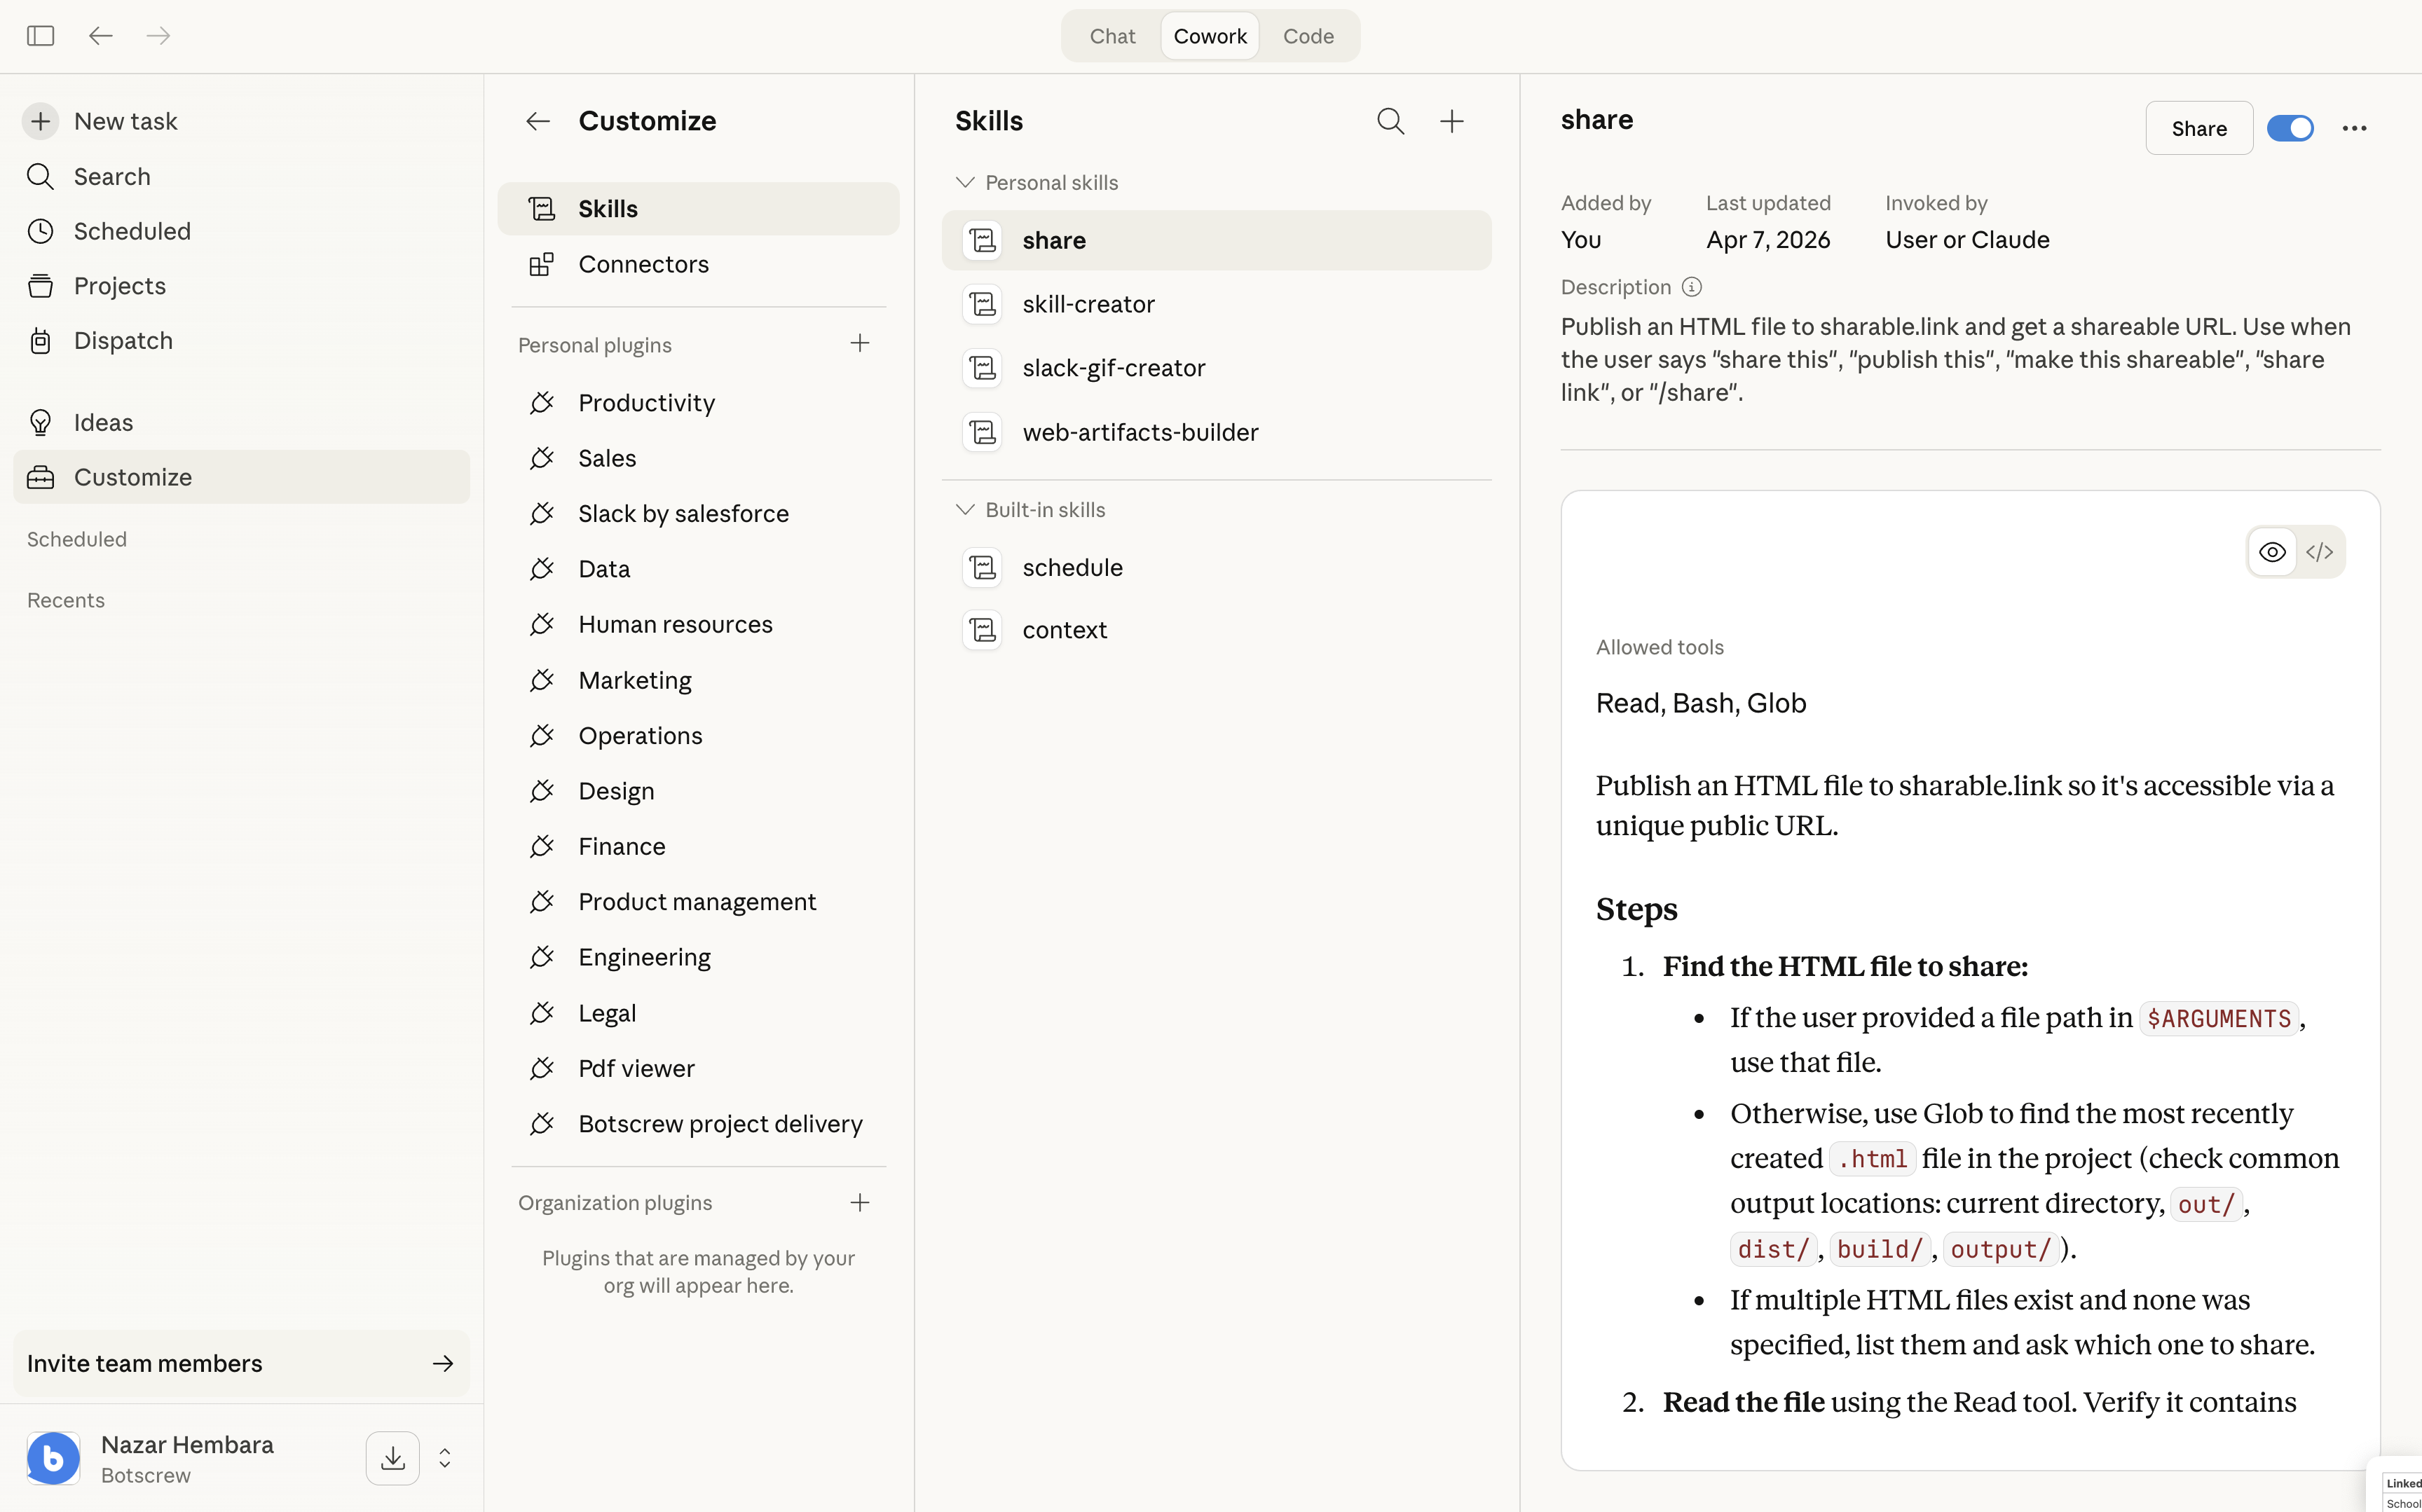This screenshot has width=2422, height=1512.
Task: Select the slack-gif-creator skill
Action: [1113, 368]
